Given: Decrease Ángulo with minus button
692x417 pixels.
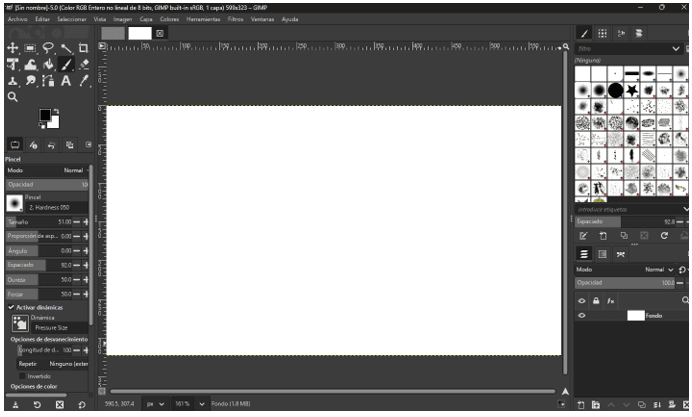Looking at the screenshot, I should [77, 251].
